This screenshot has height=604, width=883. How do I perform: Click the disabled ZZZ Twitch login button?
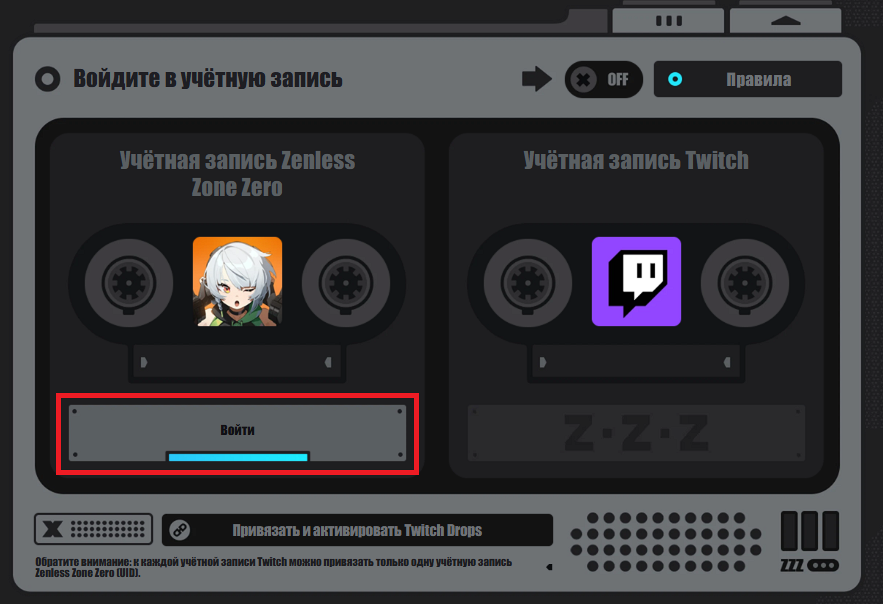(x=636, y=433)
